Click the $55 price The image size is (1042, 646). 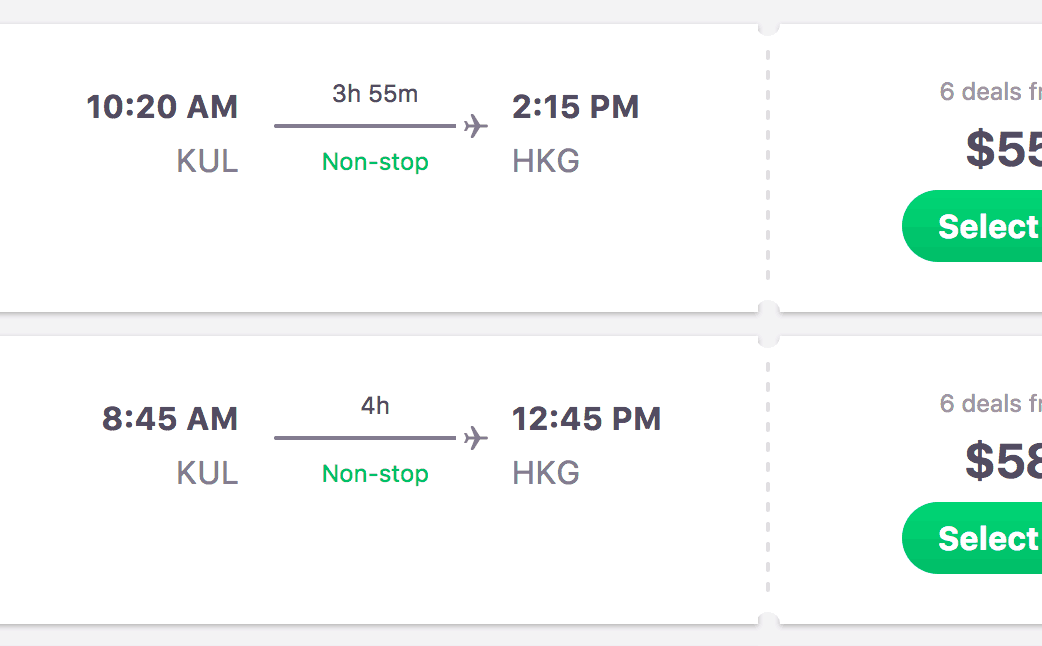coord(1003,150)
